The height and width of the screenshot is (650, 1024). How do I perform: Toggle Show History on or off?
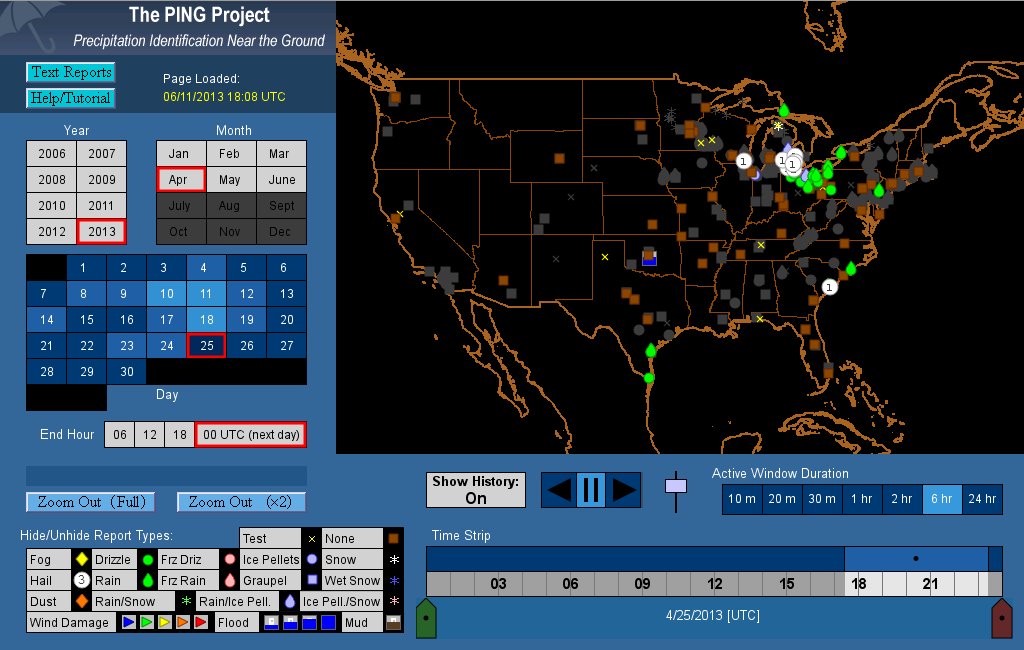coord(476,490)
